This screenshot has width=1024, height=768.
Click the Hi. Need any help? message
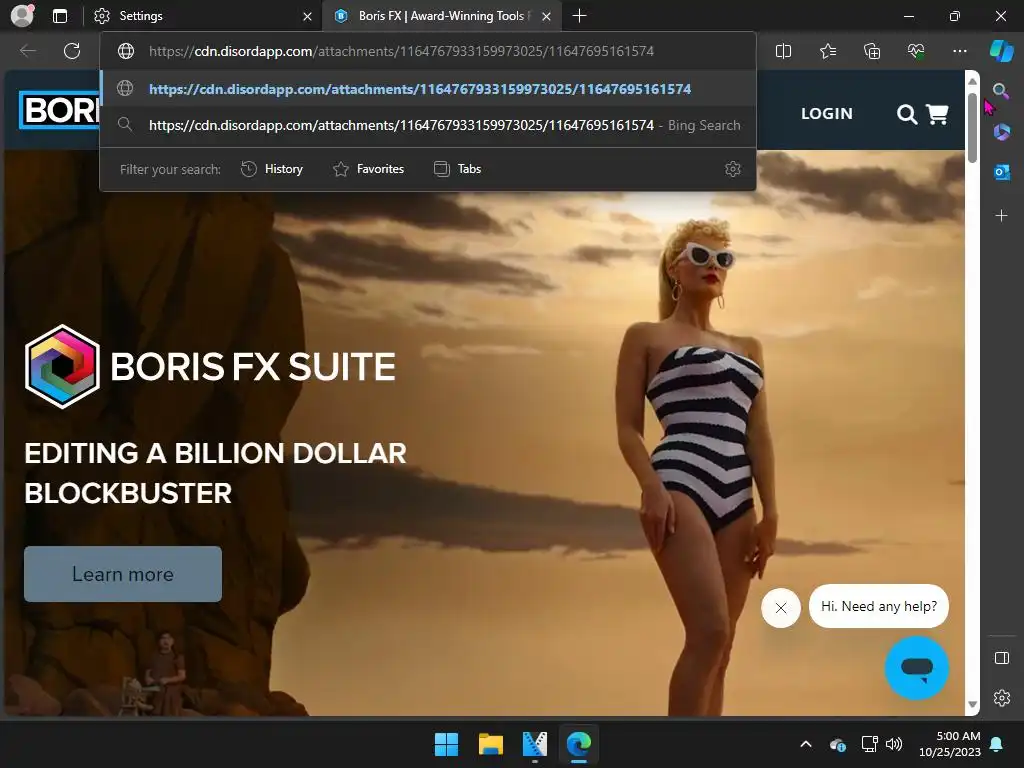click(878, 606)
